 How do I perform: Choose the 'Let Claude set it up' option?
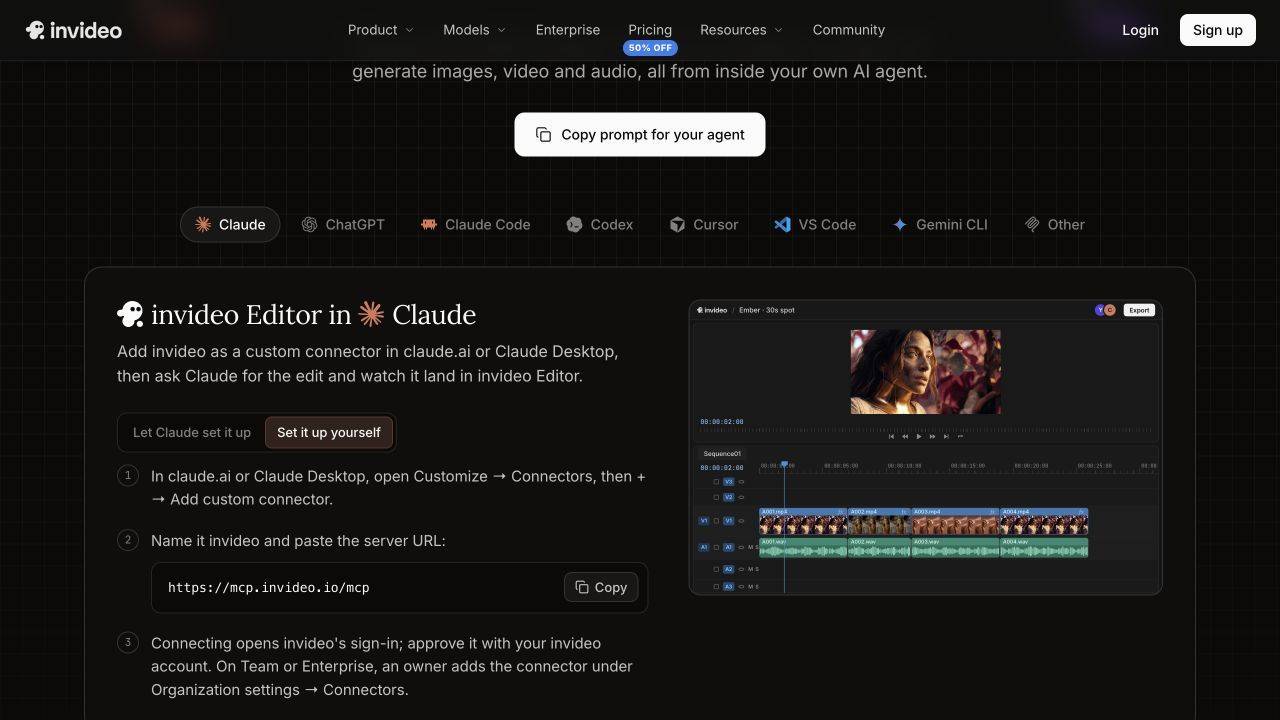coord(192,433)
